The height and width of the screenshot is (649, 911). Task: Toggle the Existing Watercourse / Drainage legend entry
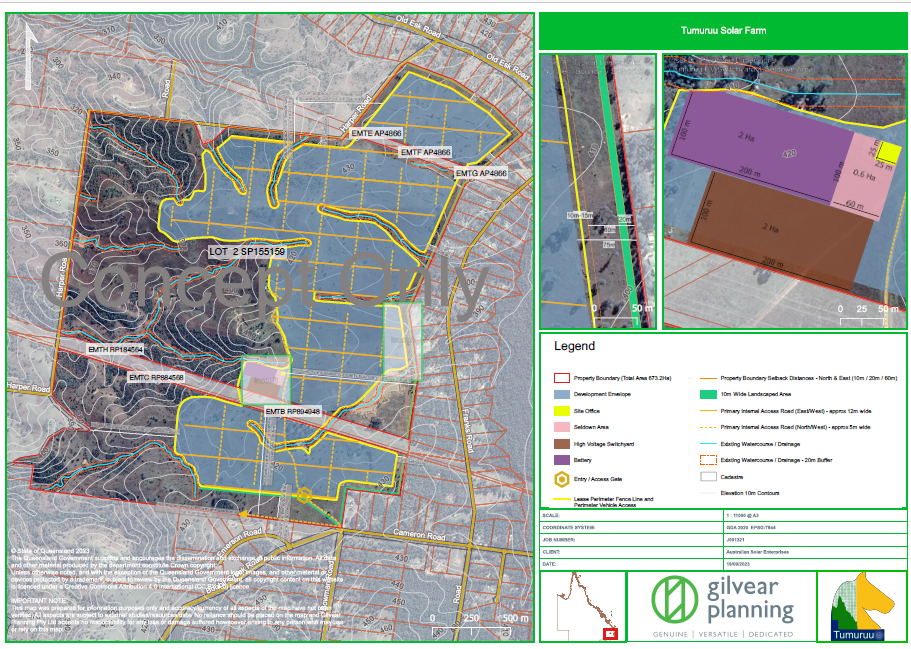point(708,443)
